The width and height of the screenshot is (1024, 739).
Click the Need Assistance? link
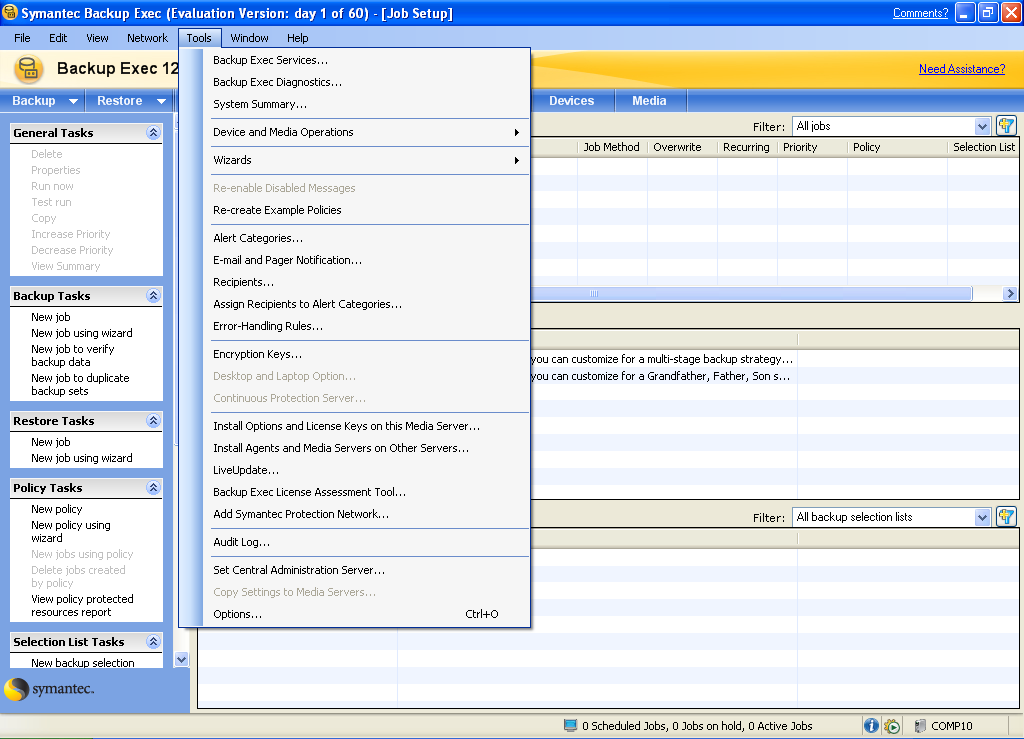[962, 69]
